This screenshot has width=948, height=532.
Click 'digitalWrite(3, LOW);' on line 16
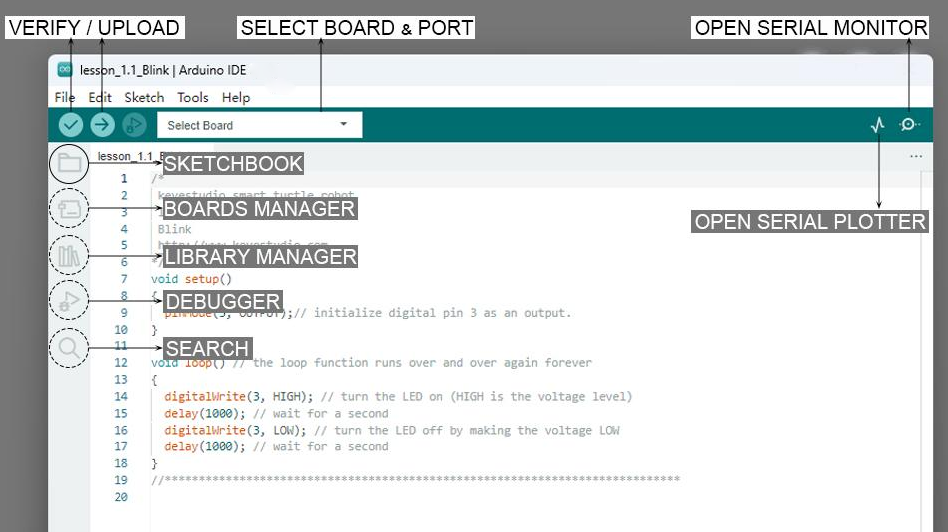[x=235, y=430]
